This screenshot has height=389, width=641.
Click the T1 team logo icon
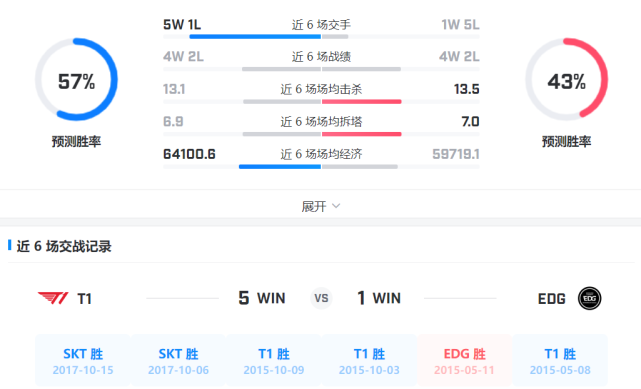point(53,298)
